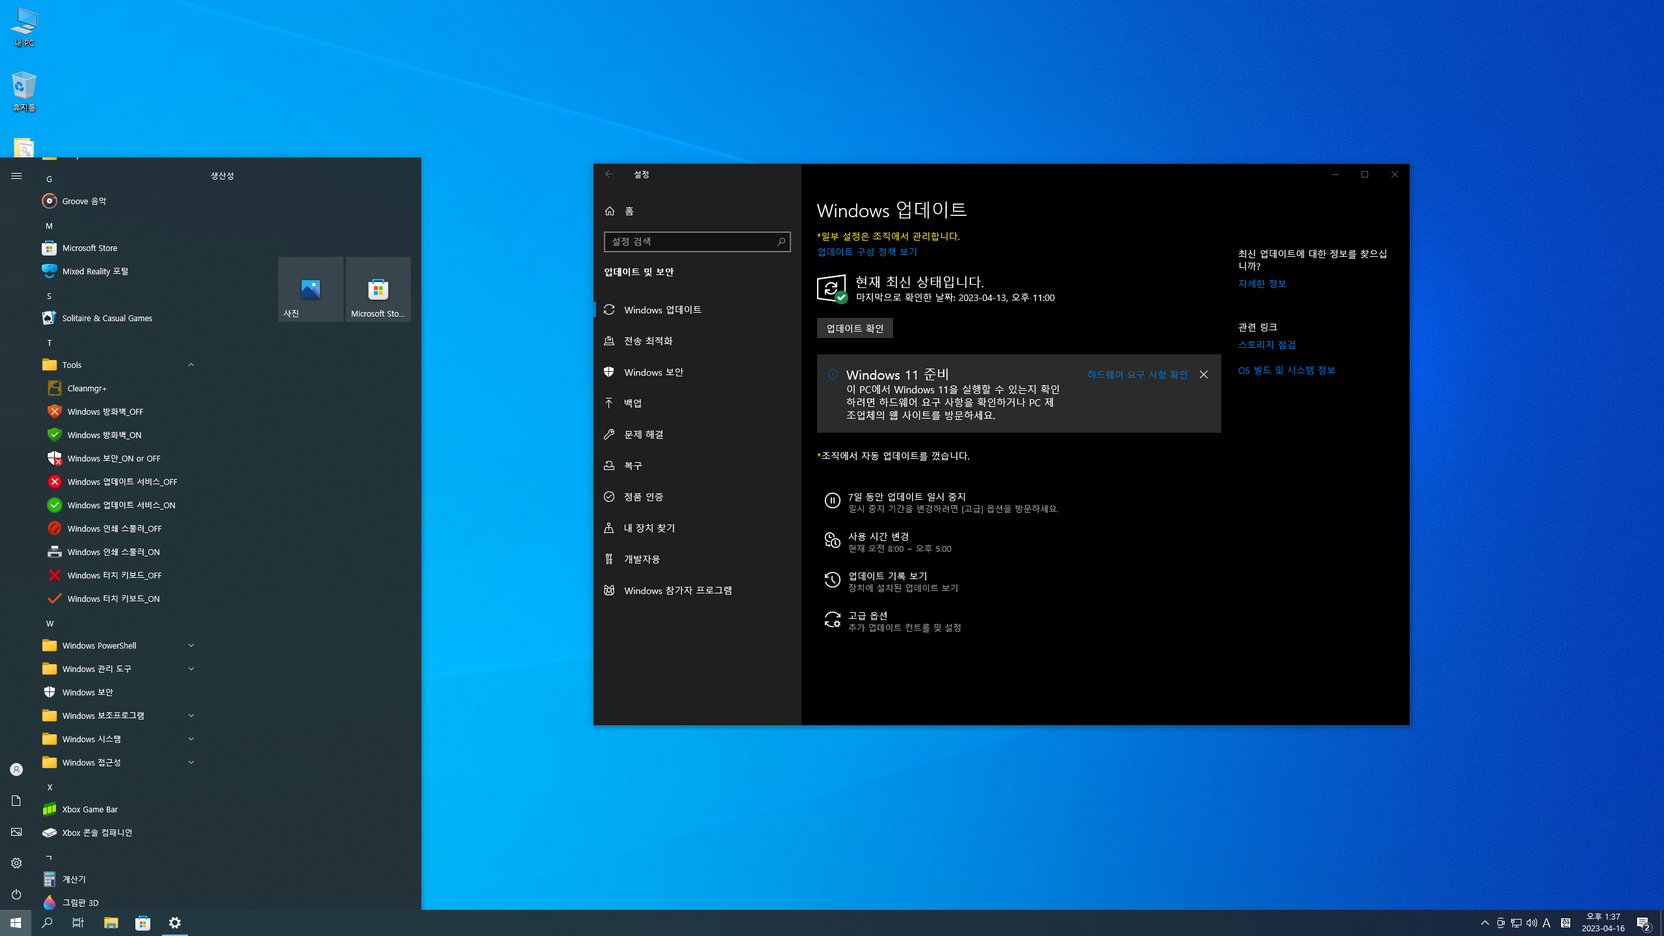Viewport: 1664px width, 936px height.
Task: Open OS 빌드 및 시스템 정보 link
Action: coord(1287,370)
